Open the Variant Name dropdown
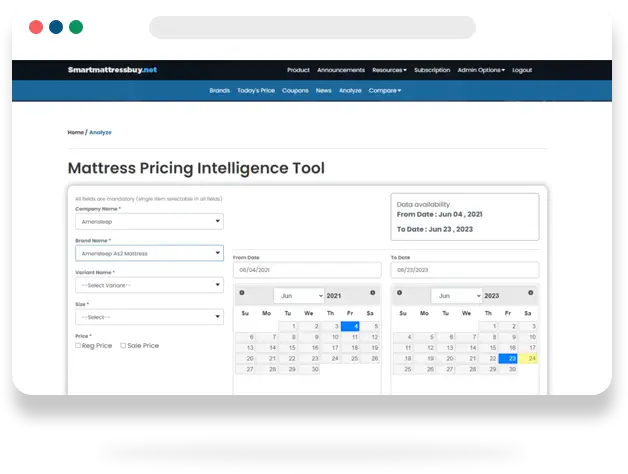628x474 pixels. [149, 285]
